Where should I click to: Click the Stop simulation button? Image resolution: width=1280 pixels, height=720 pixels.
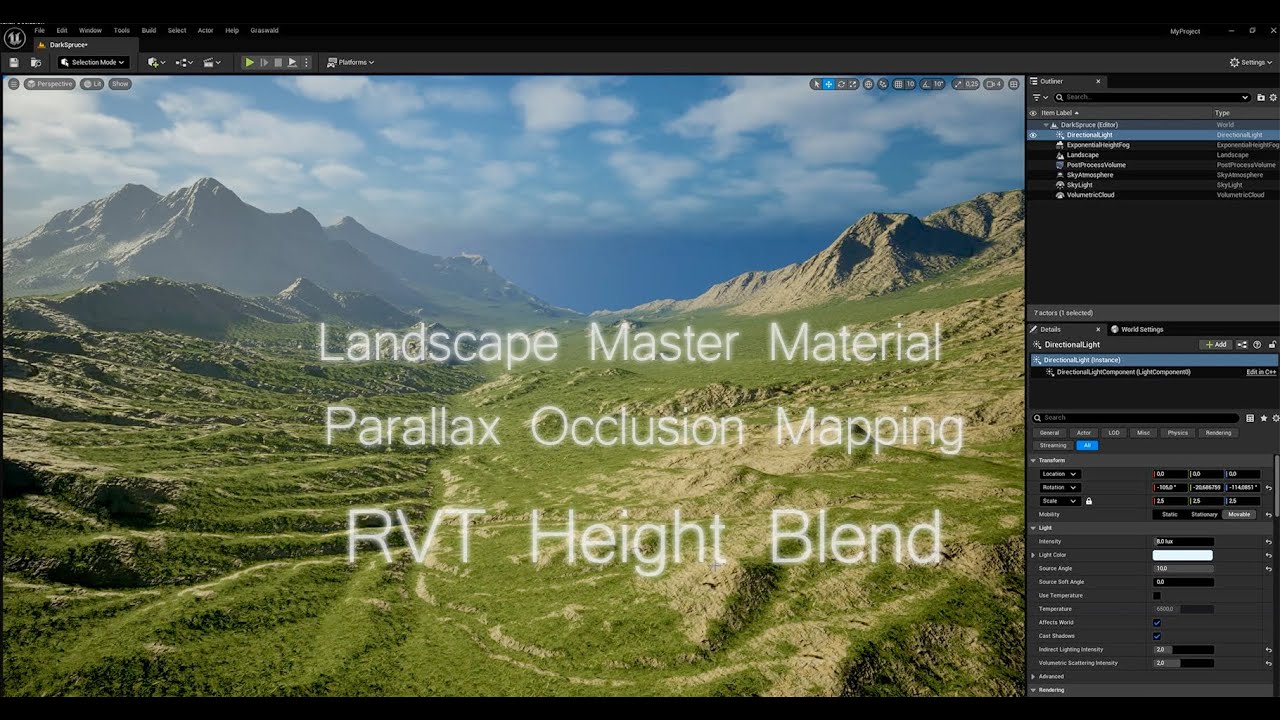[278, 62]
